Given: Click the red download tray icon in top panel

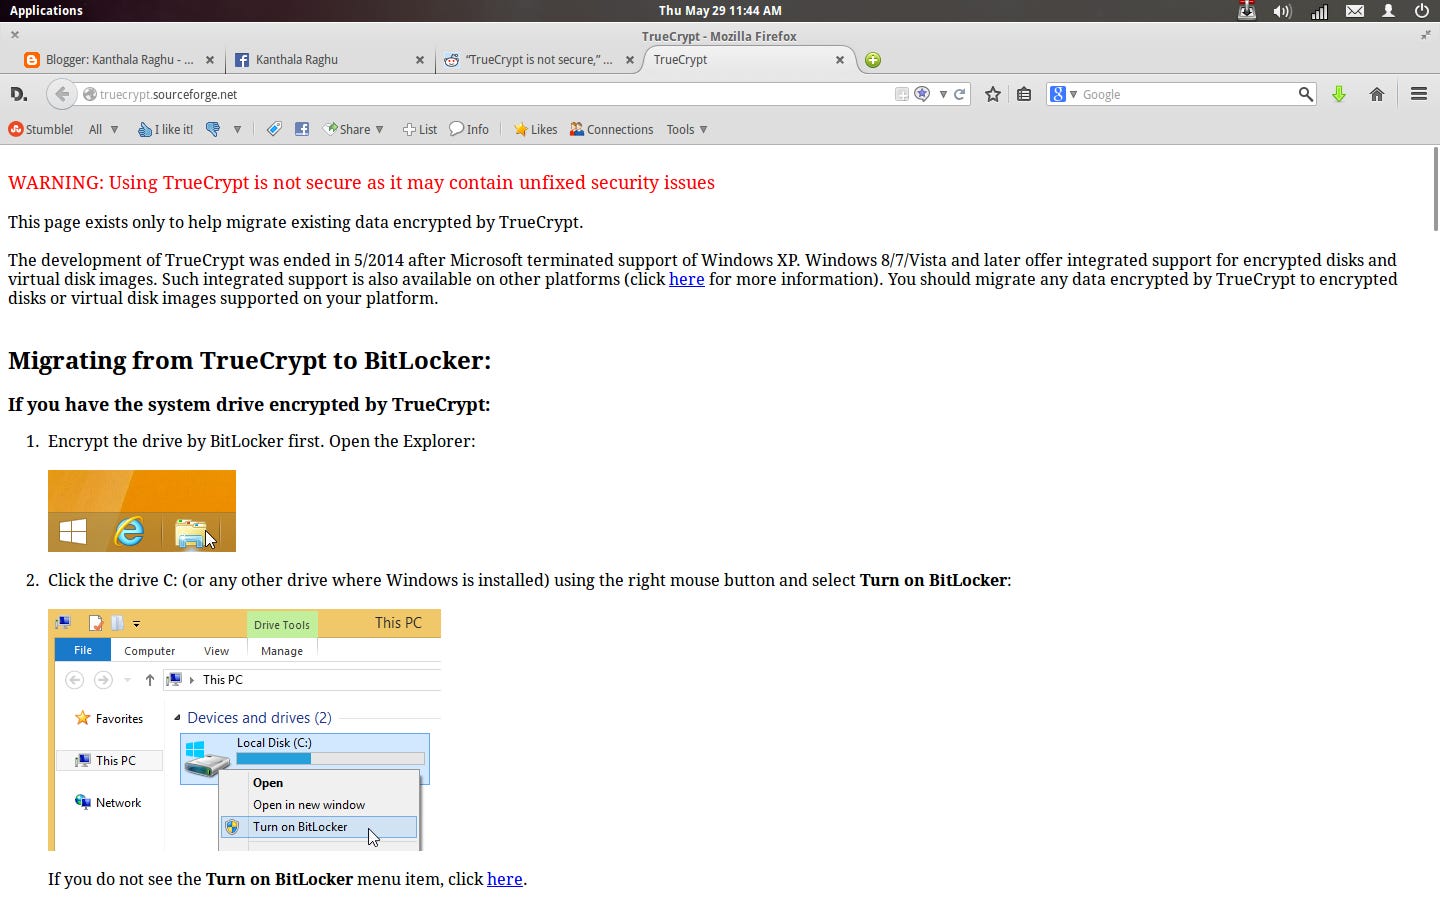Looking at the screenshot, I should 1247,11.
